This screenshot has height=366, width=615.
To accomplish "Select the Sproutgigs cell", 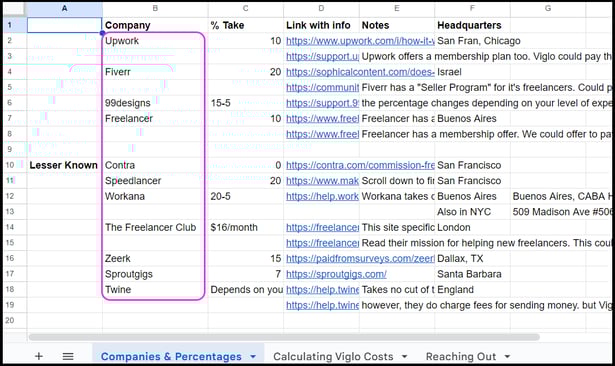I will pos(155,274).
